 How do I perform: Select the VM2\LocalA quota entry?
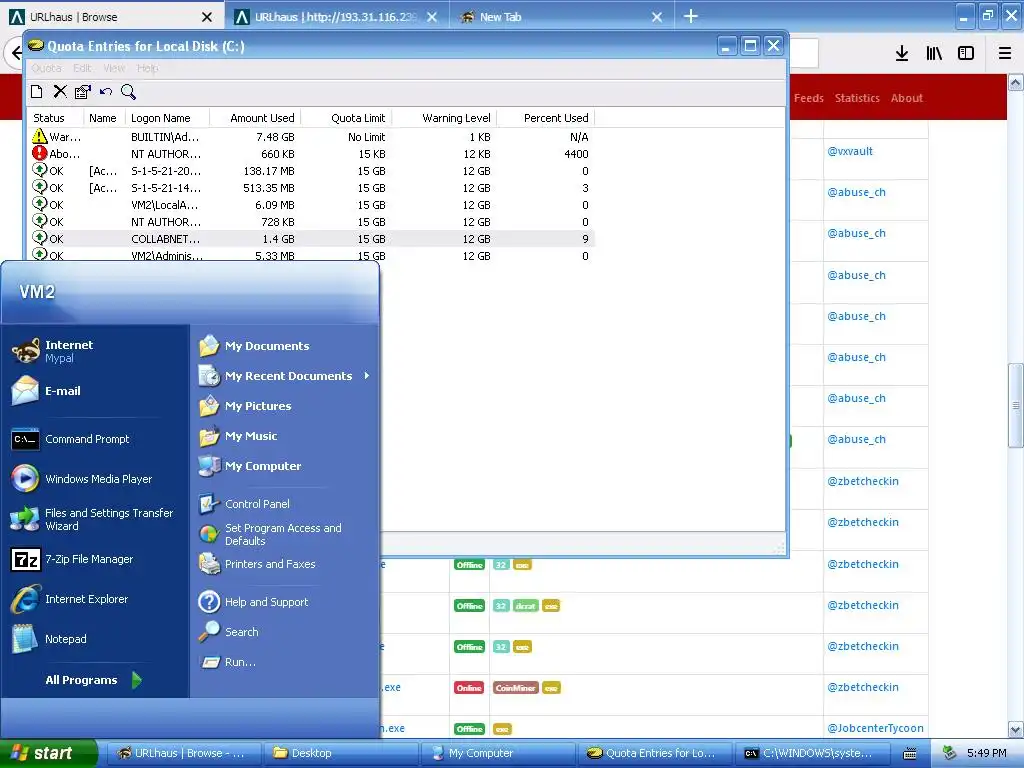(311, 205)
